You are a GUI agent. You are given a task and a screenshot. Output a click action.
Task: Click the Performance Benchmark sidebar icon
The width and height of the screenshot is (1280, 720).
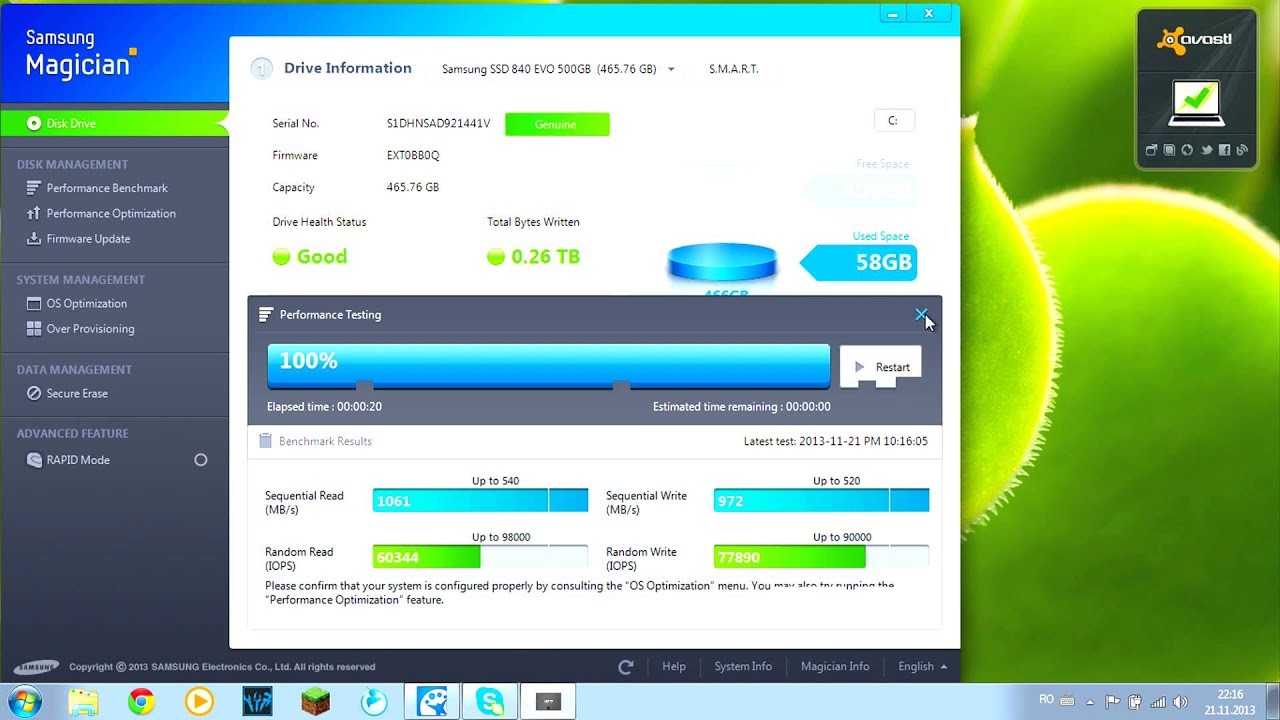[x=33, y=188]
